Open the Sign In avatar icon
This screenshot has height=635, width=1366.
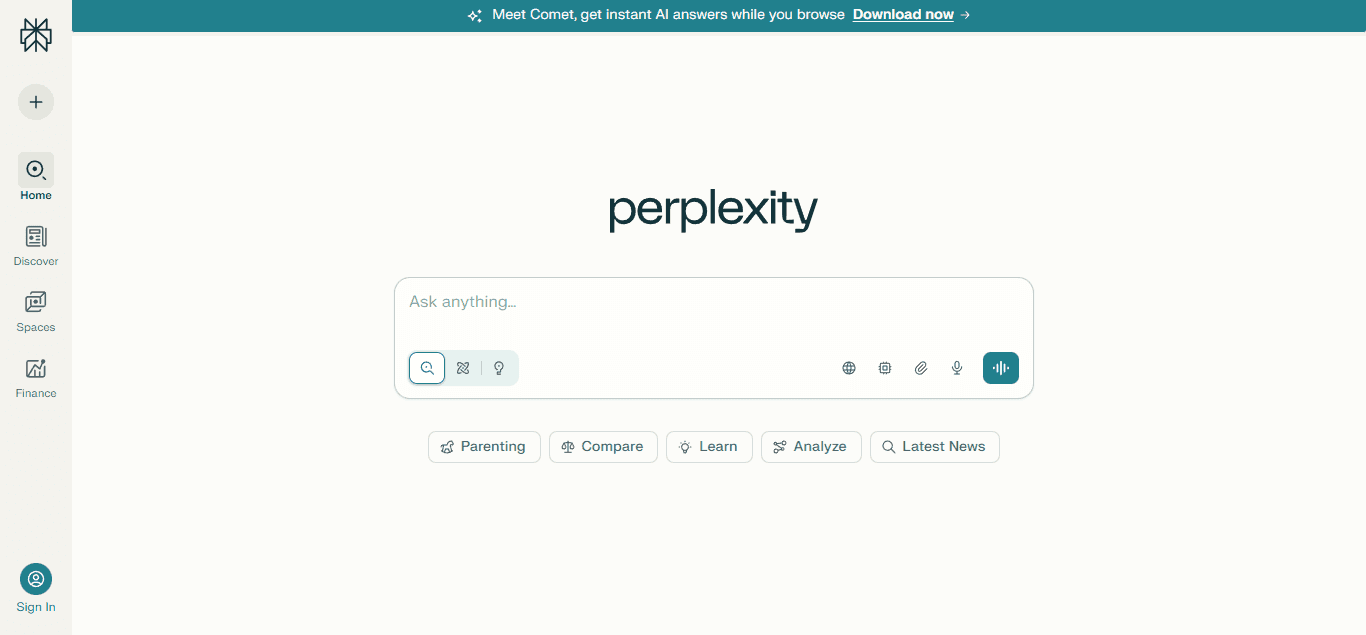tap(35, 579)
